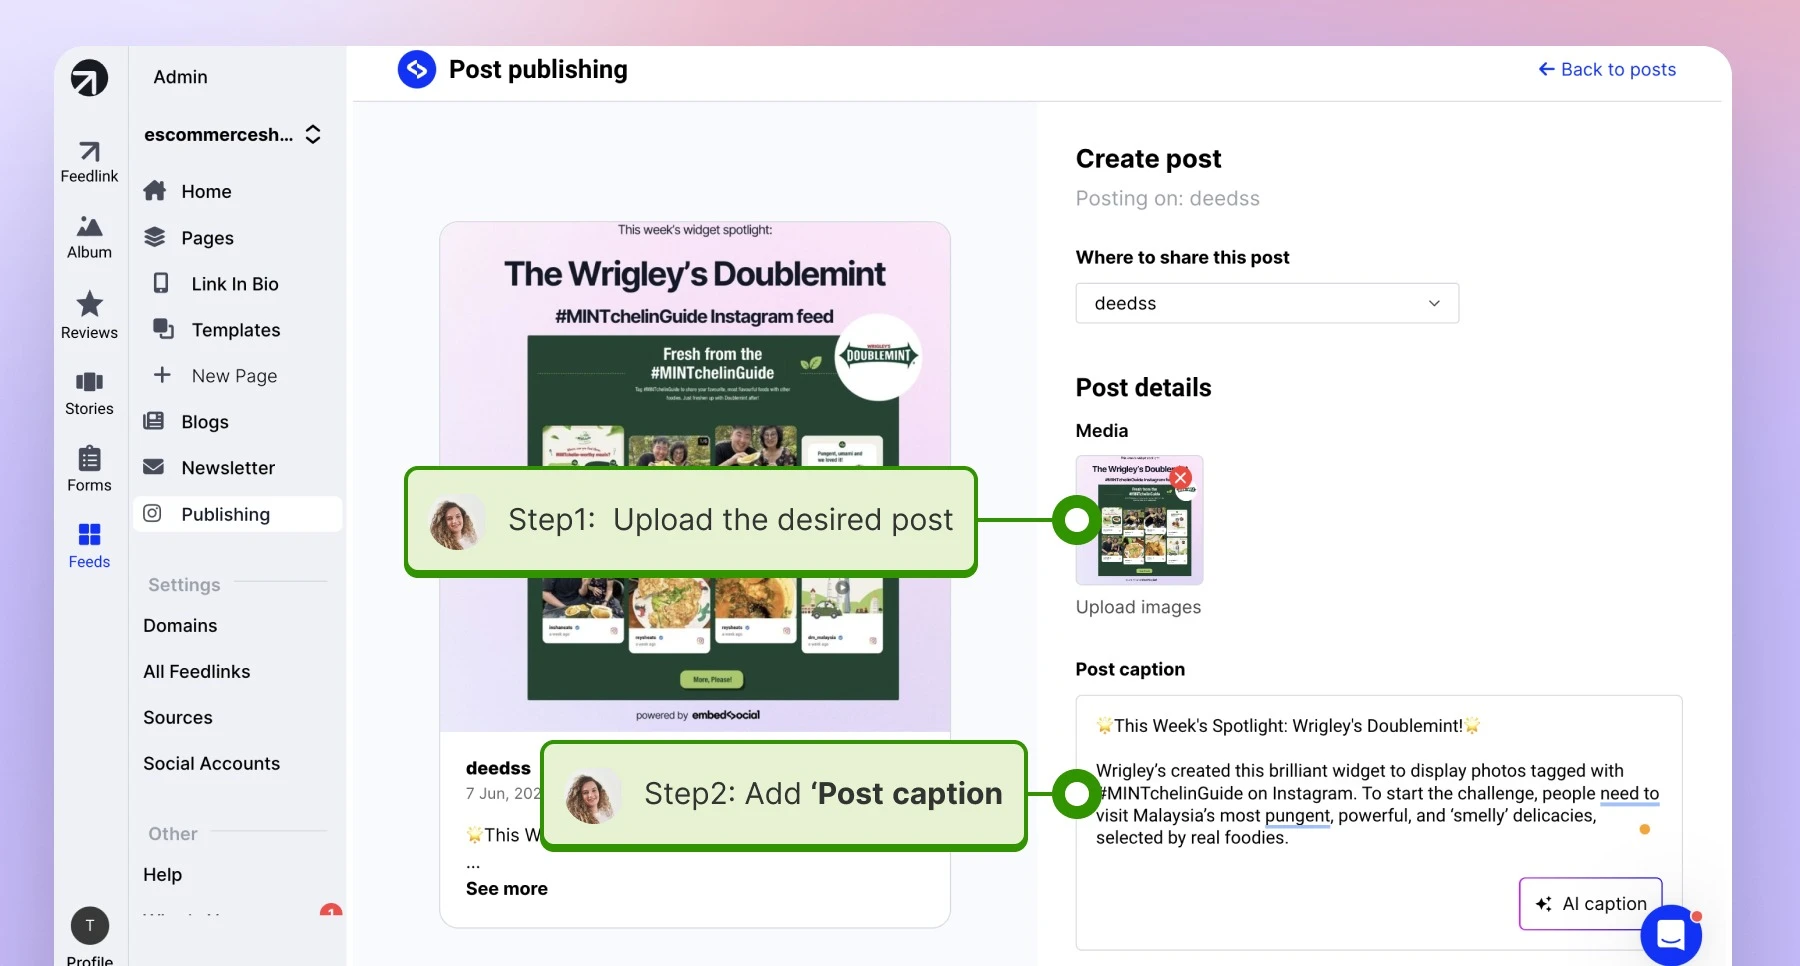Expand caption with See more
This screenshot has width=1800, height=966.
click(x=507, y=889)
